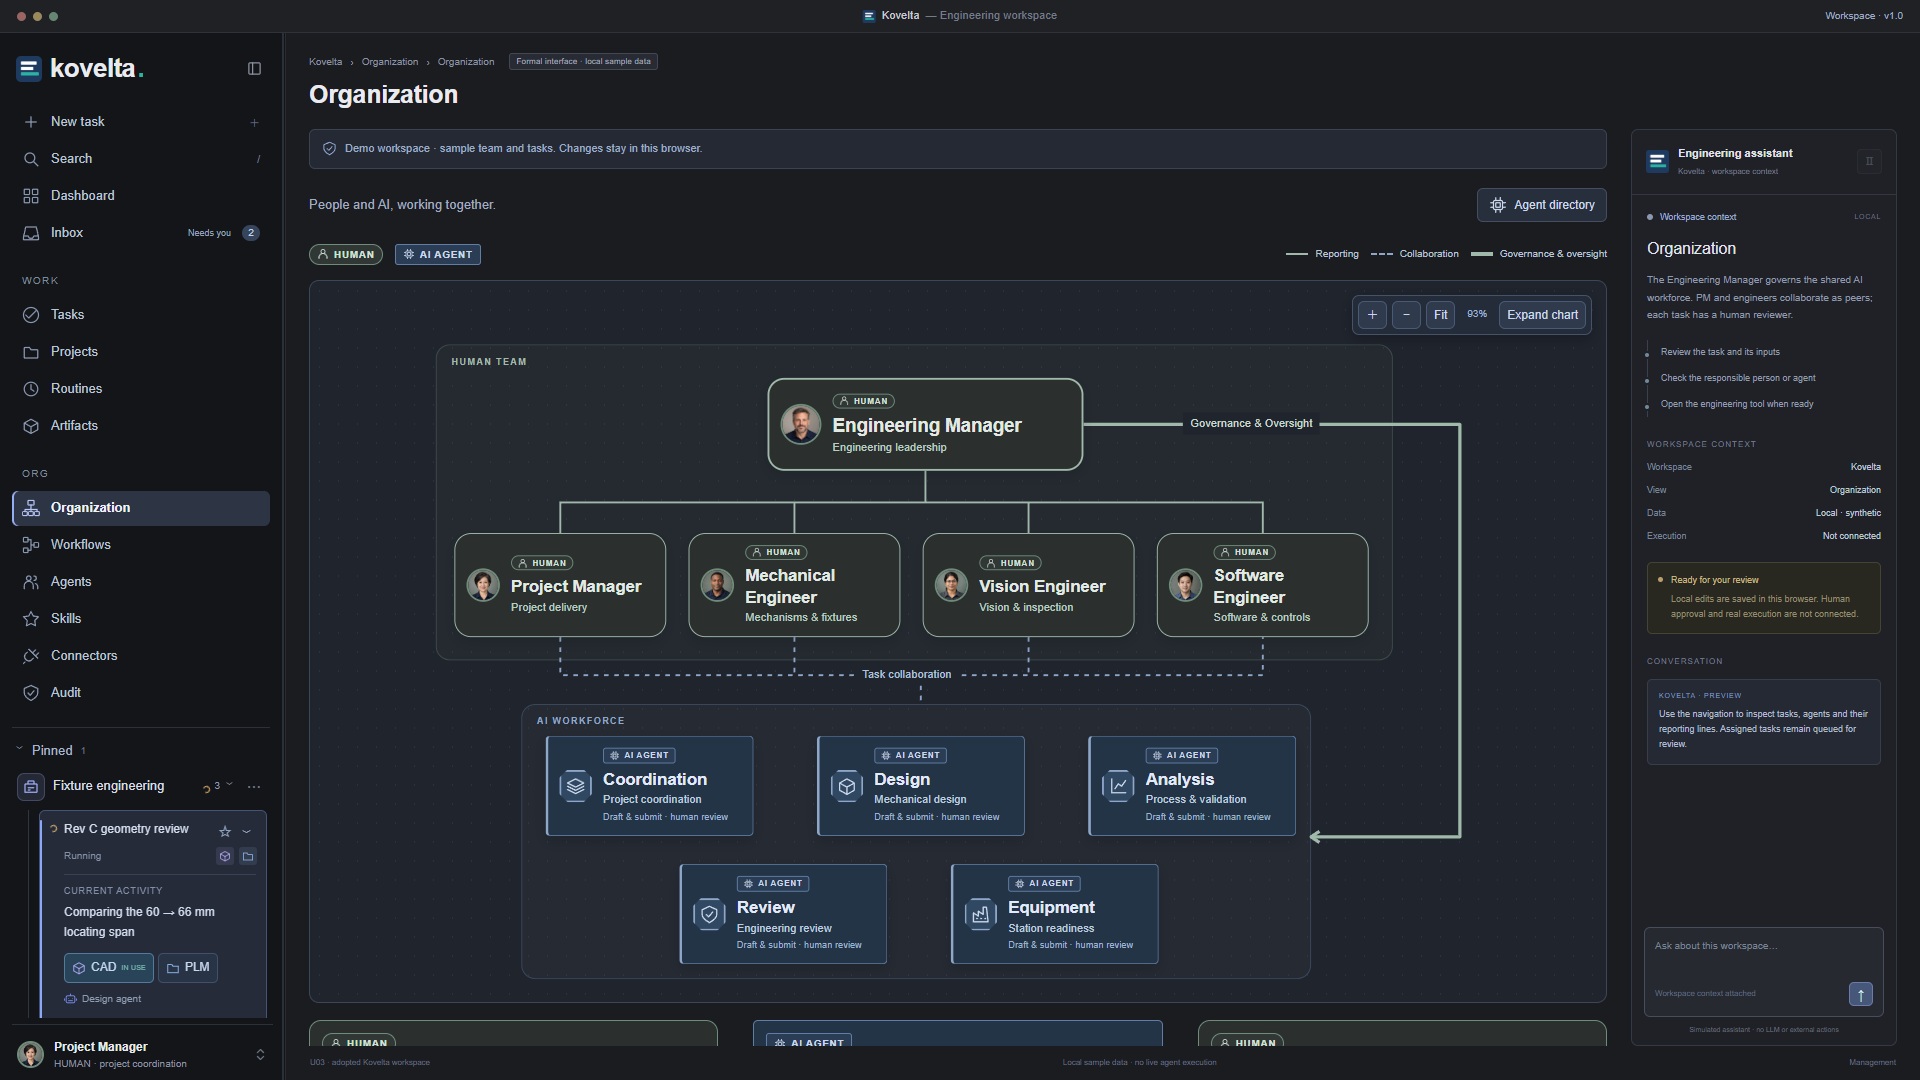
Task: Collapse the Pinned section
Action: (x=19, y=750)
